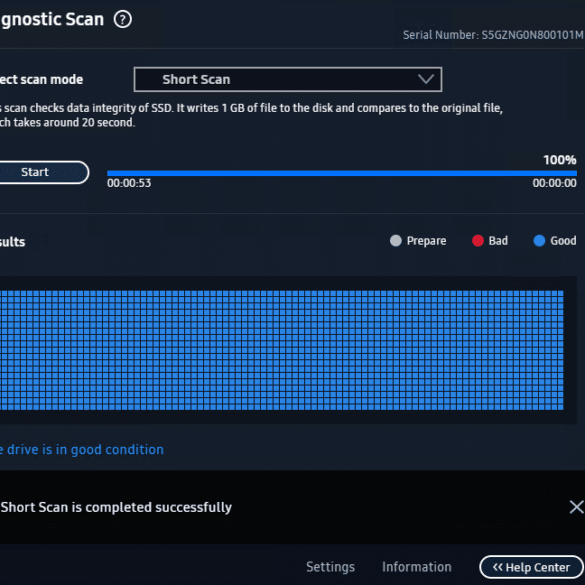Click the blue scan progress bar

coord(342,173)
